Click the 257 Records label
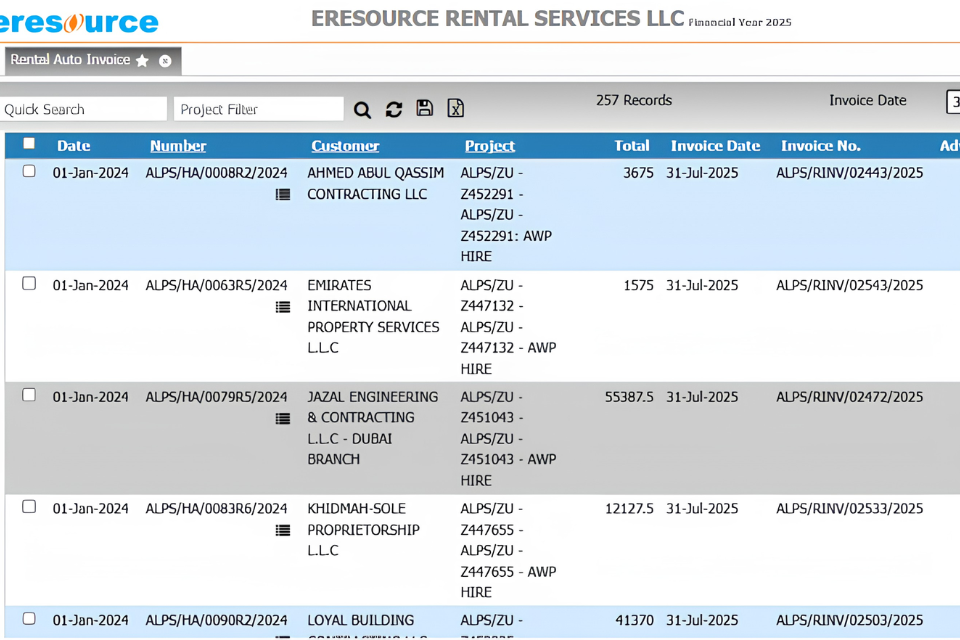The image size is (960, 640). pyautogui.click(x=634, y=100)
